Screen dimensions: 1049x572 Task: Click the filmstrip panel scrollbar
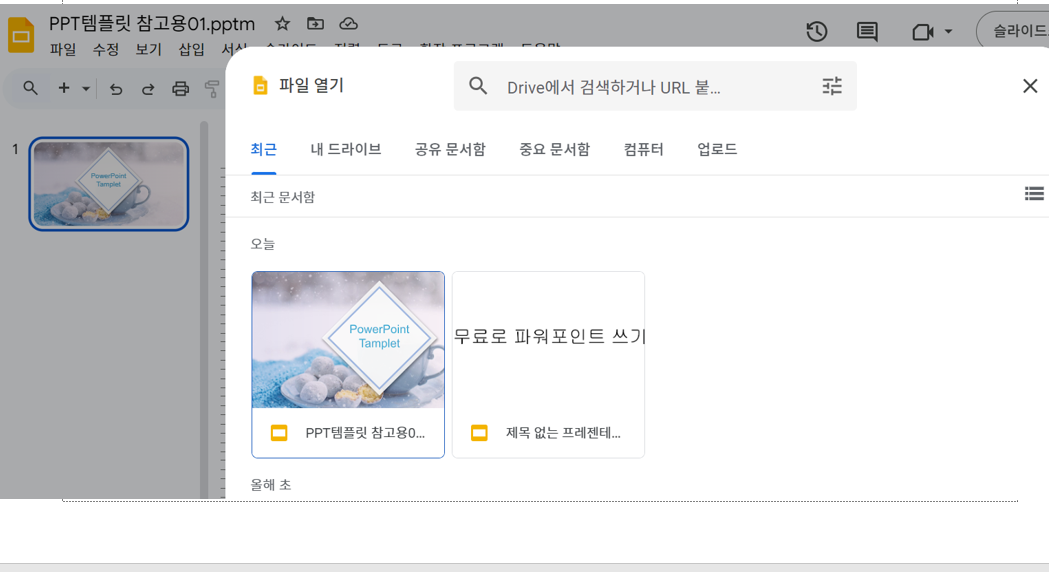(x=204, y=309)
